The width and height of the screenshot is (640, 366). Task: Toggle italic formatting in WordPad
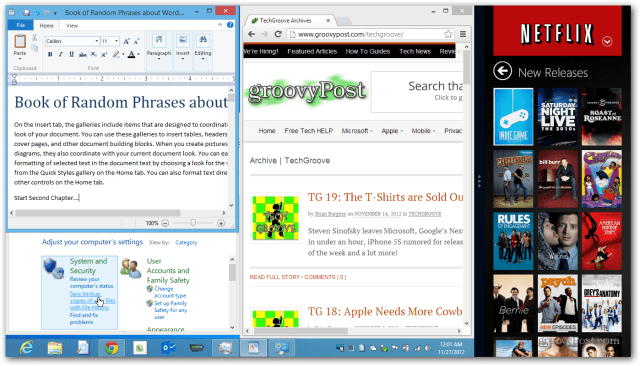[x=60, y=54]
